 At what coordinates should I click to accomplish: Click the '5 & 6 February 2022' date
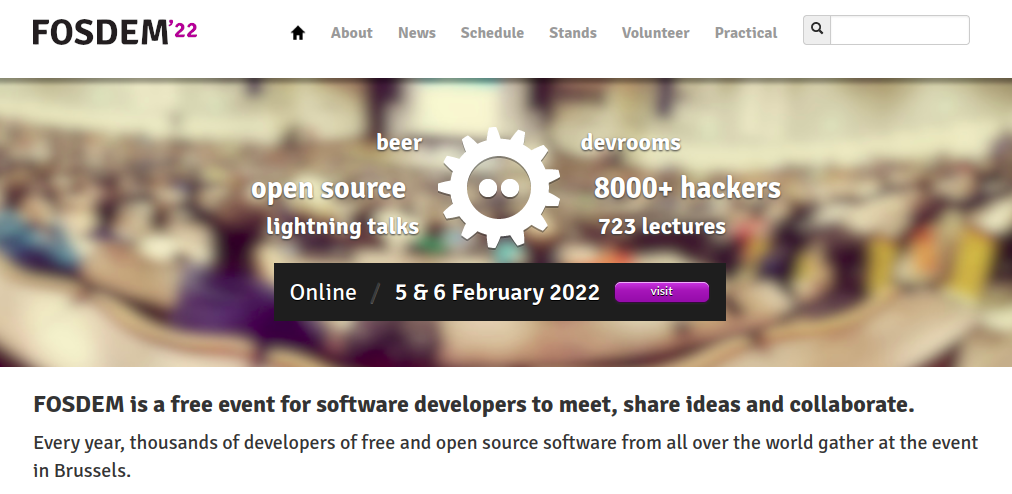[498, 293]
